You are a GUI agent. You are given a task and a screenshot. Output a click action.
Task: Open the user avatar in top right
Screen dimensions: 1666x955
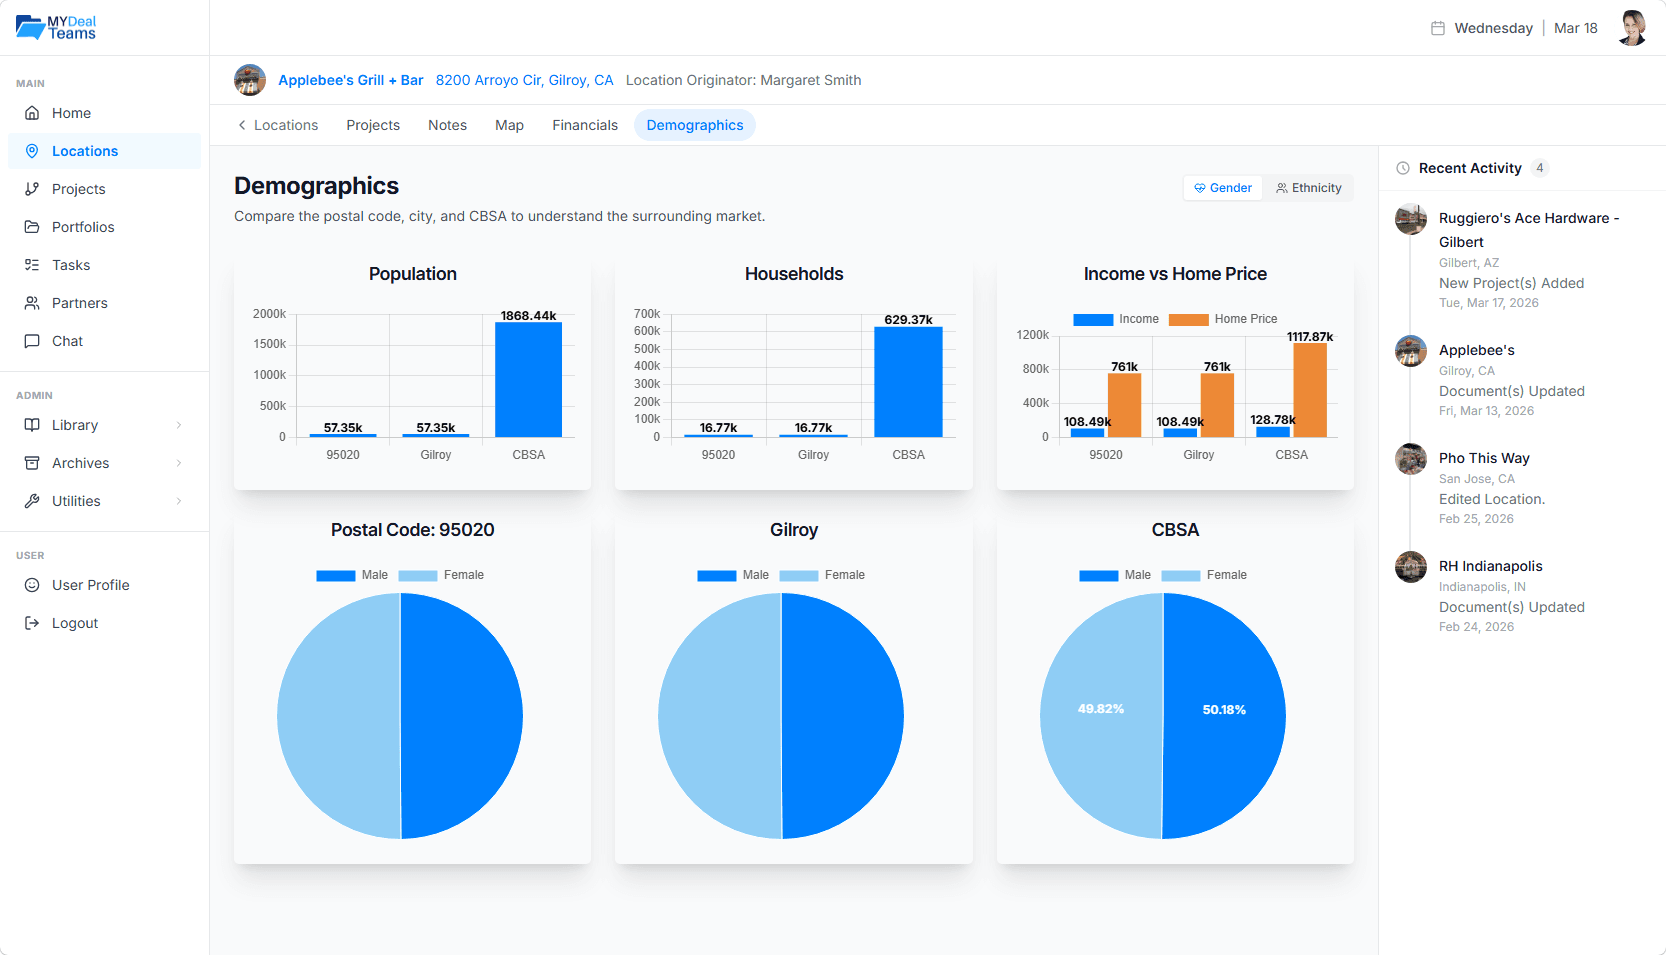(x=1632, y=28)
